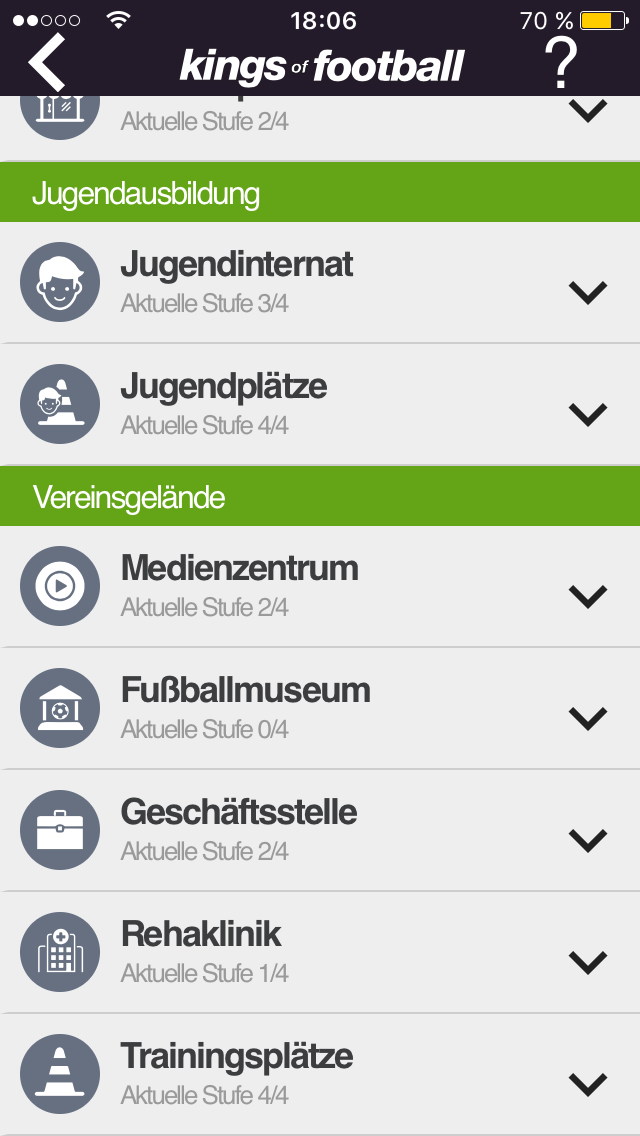Tap the Fußballmuseum building icon
Screen dimensions: 640x1136
(59, 708)
